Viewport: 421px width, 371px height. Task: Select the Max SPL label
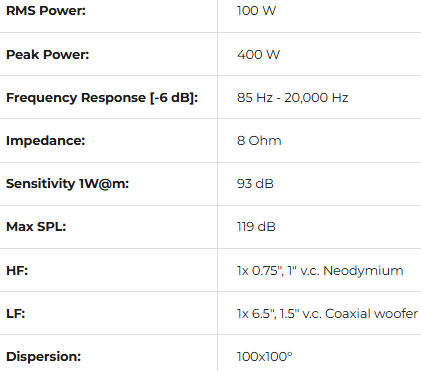36,227
